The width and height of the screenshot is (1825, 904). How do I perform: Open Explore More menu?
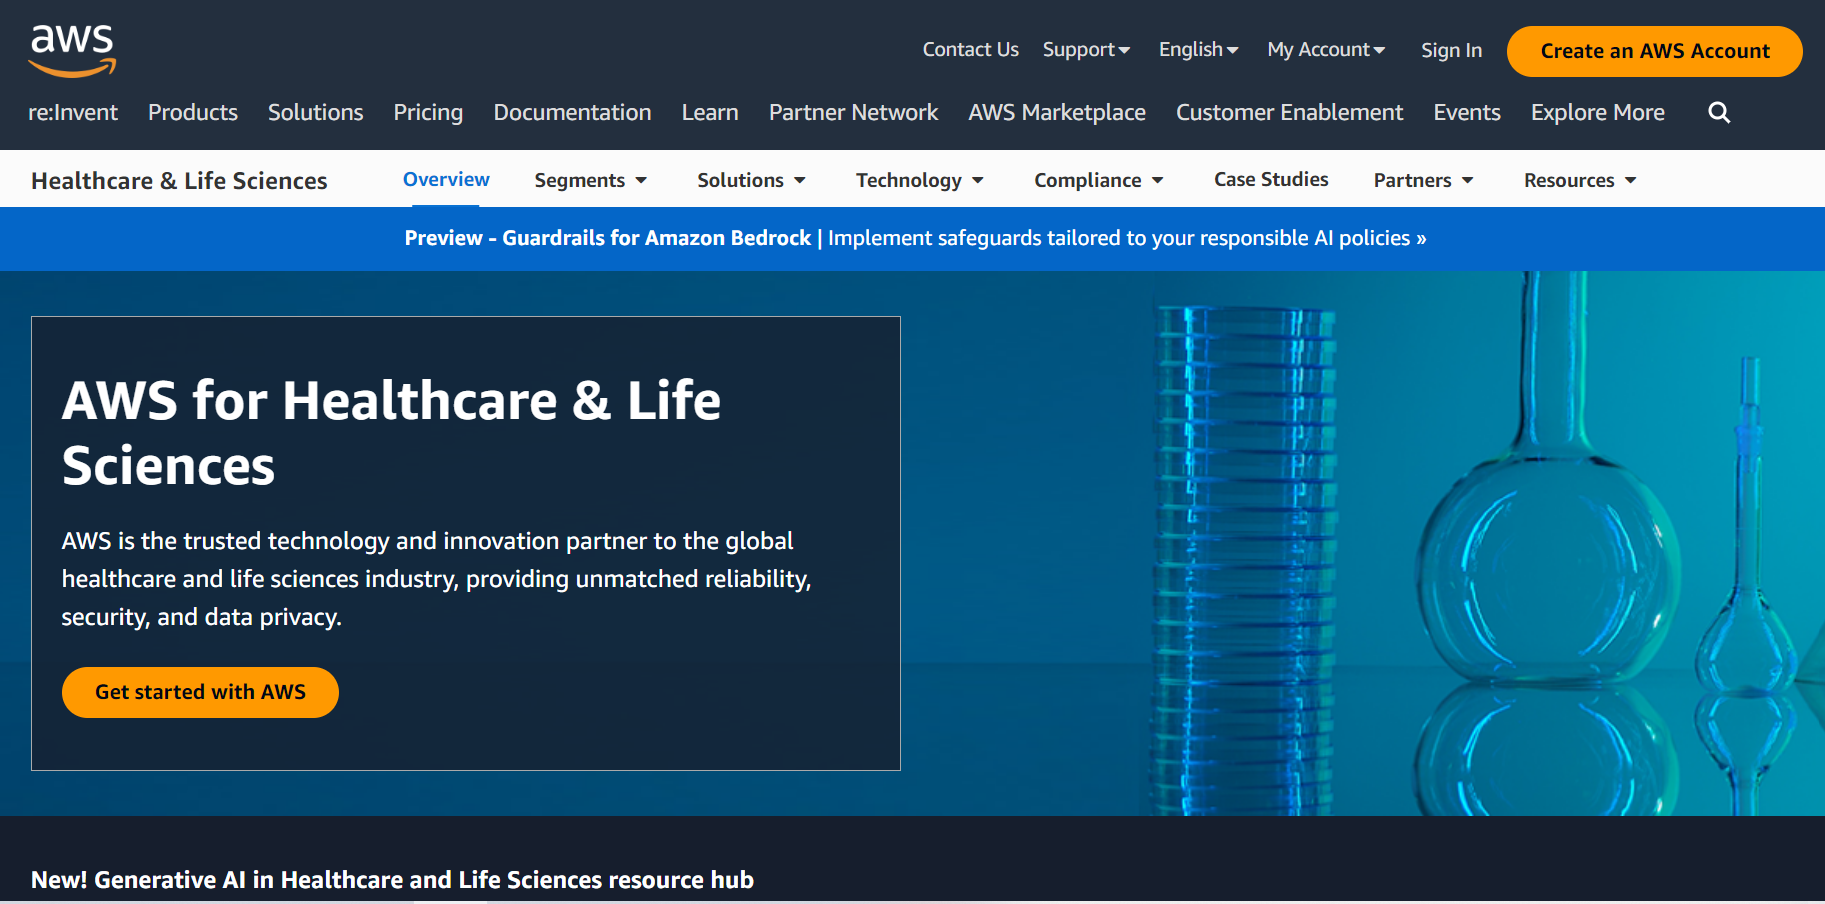tap(1597, 112)
